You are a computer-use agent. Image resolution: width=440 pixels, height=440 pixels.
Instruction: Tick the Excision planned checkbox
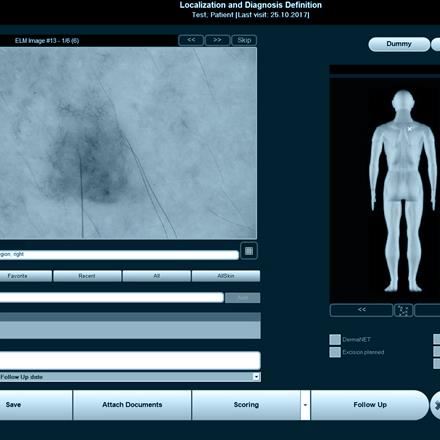335,352
